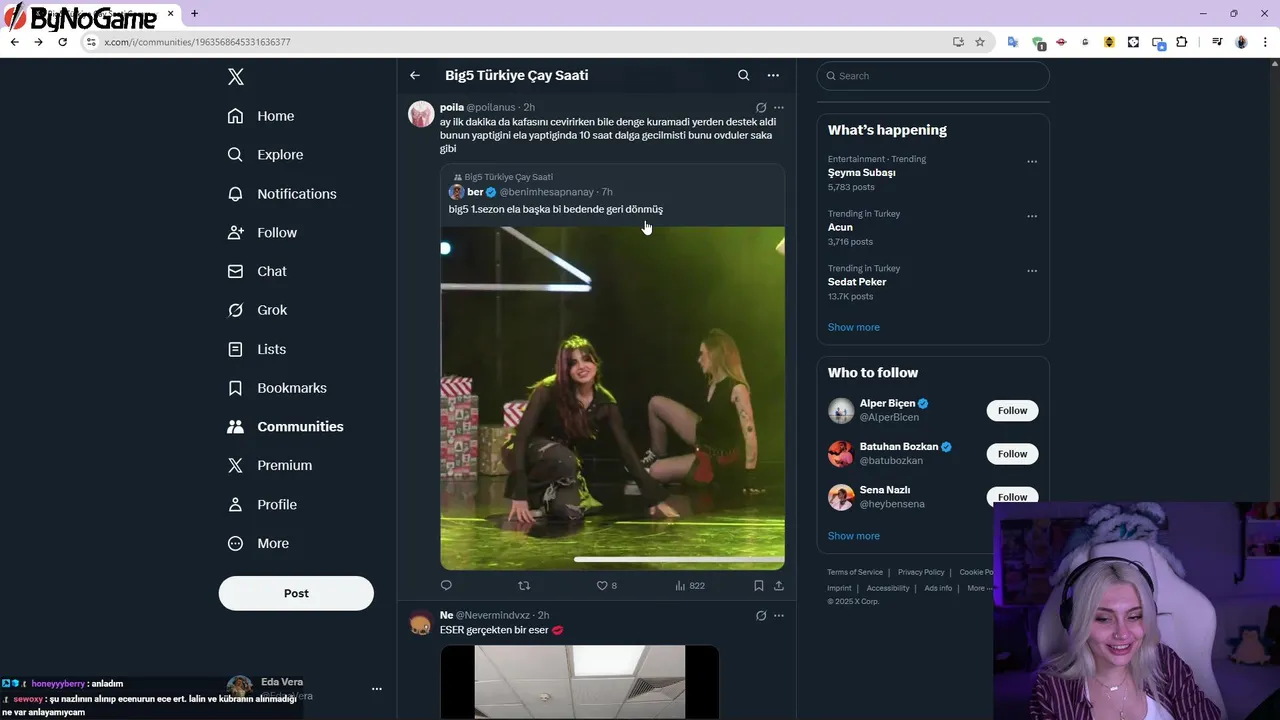Viewport: 1280px width, 720px height.
Task: Open the Lists page
Action: coord(257,349)
